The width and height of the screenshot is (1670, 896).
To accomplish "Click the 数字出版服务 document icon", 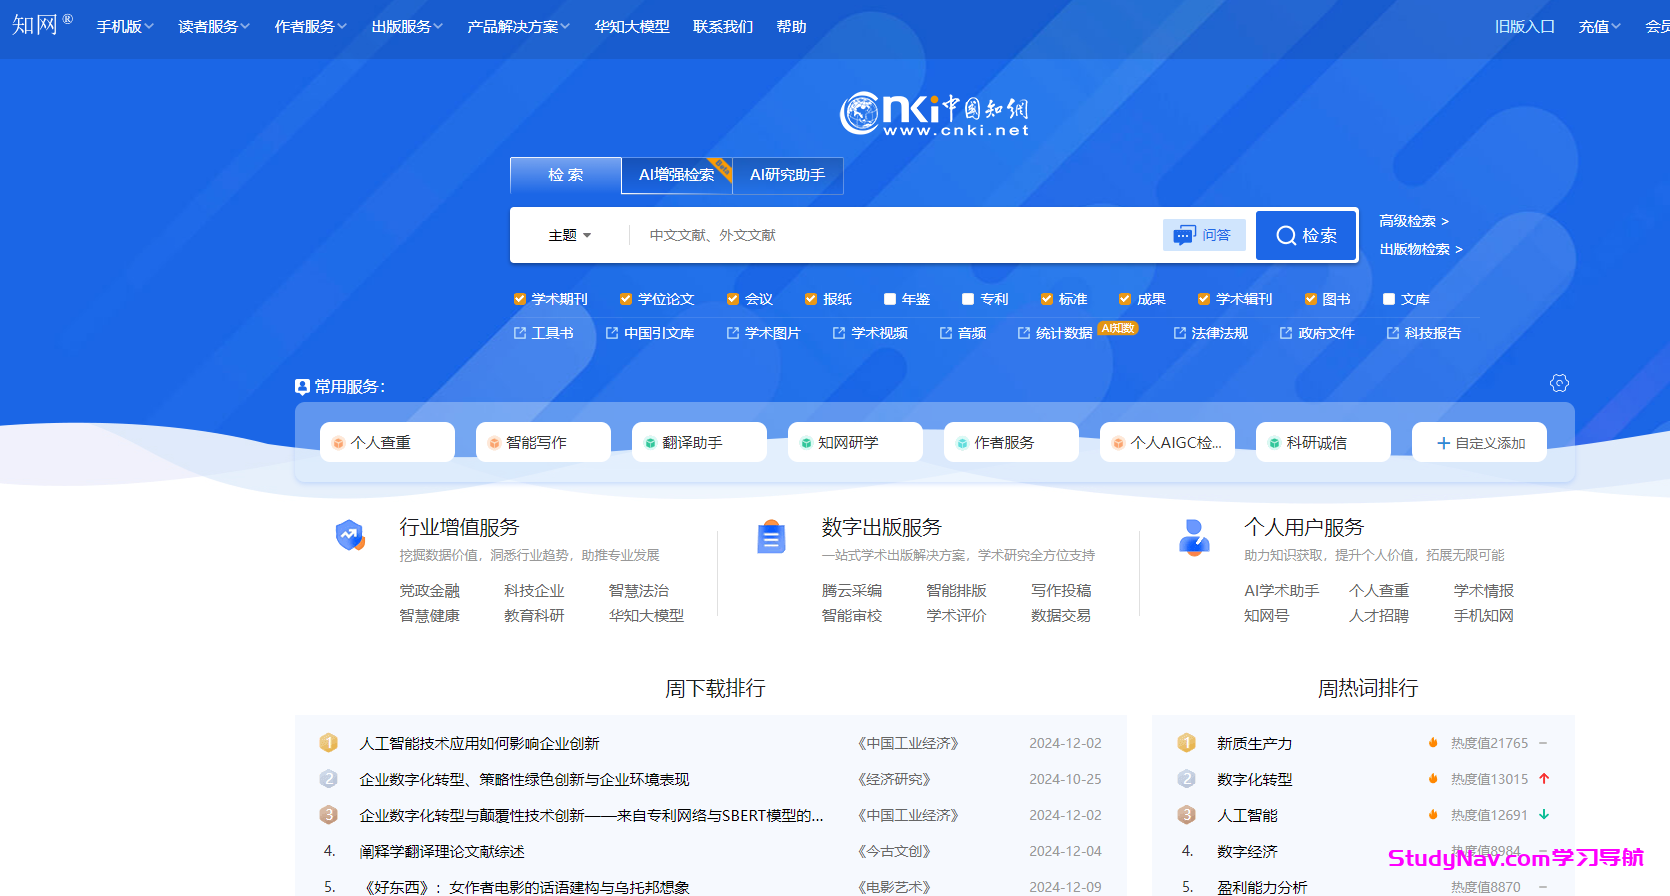I will click(x=771, y=537).
